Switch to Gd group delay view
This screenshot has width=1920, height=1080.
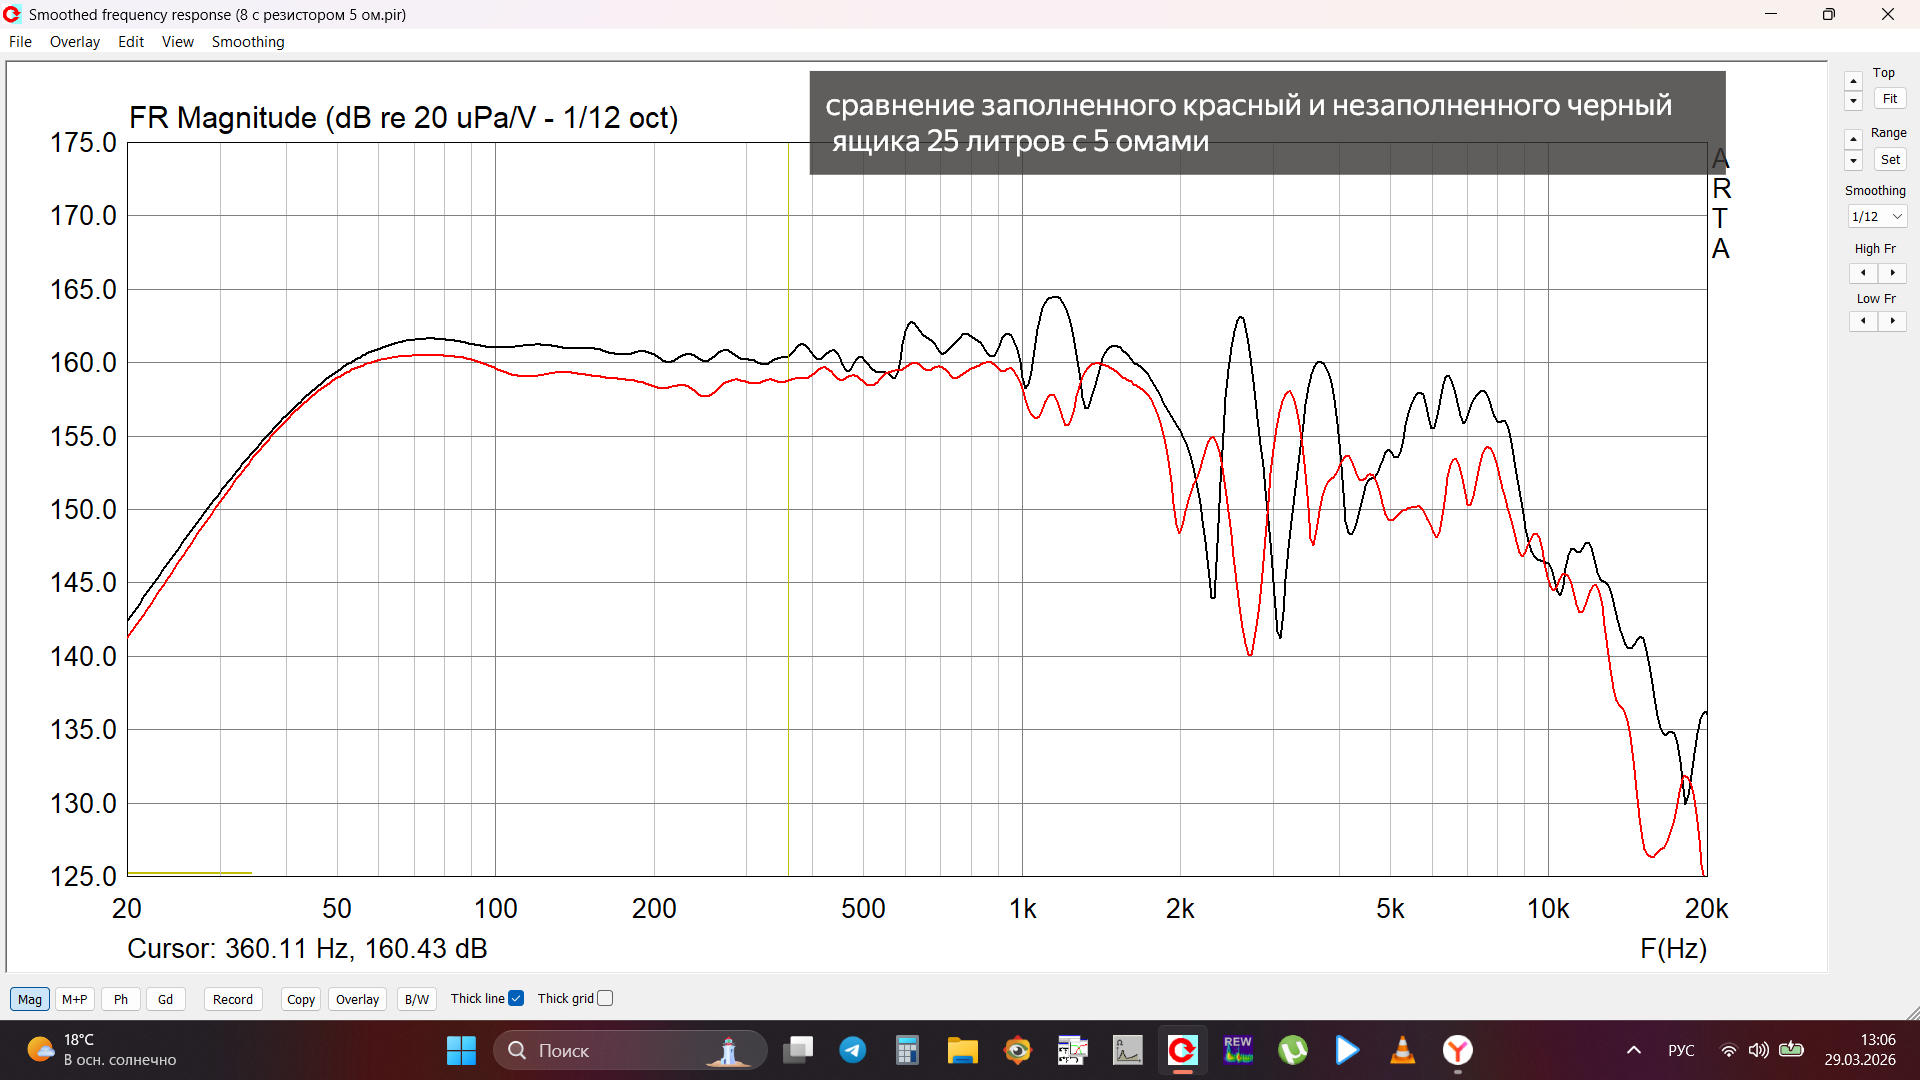165,999
